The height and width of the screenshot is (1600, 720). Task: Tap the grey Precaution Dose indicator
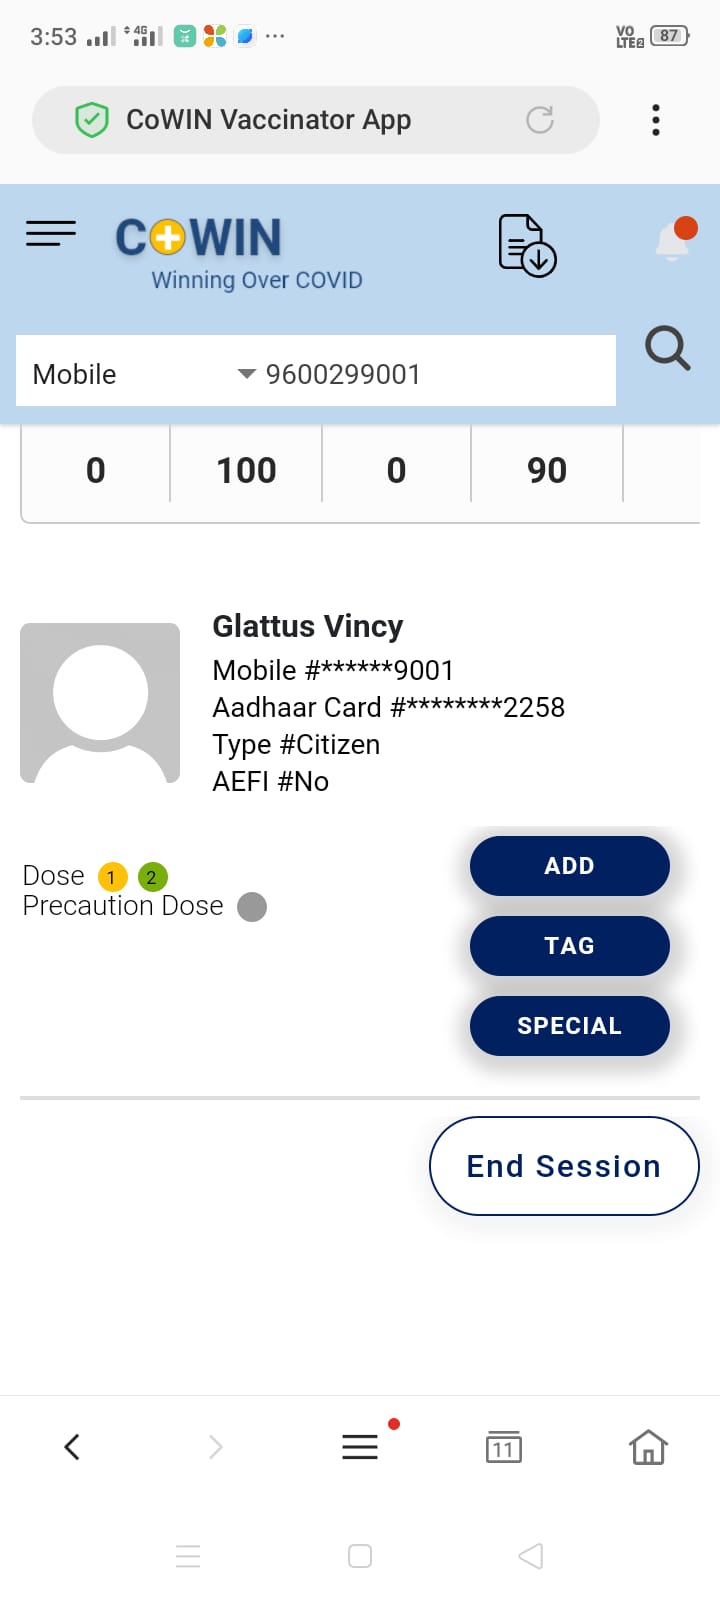tap(252, 907)
